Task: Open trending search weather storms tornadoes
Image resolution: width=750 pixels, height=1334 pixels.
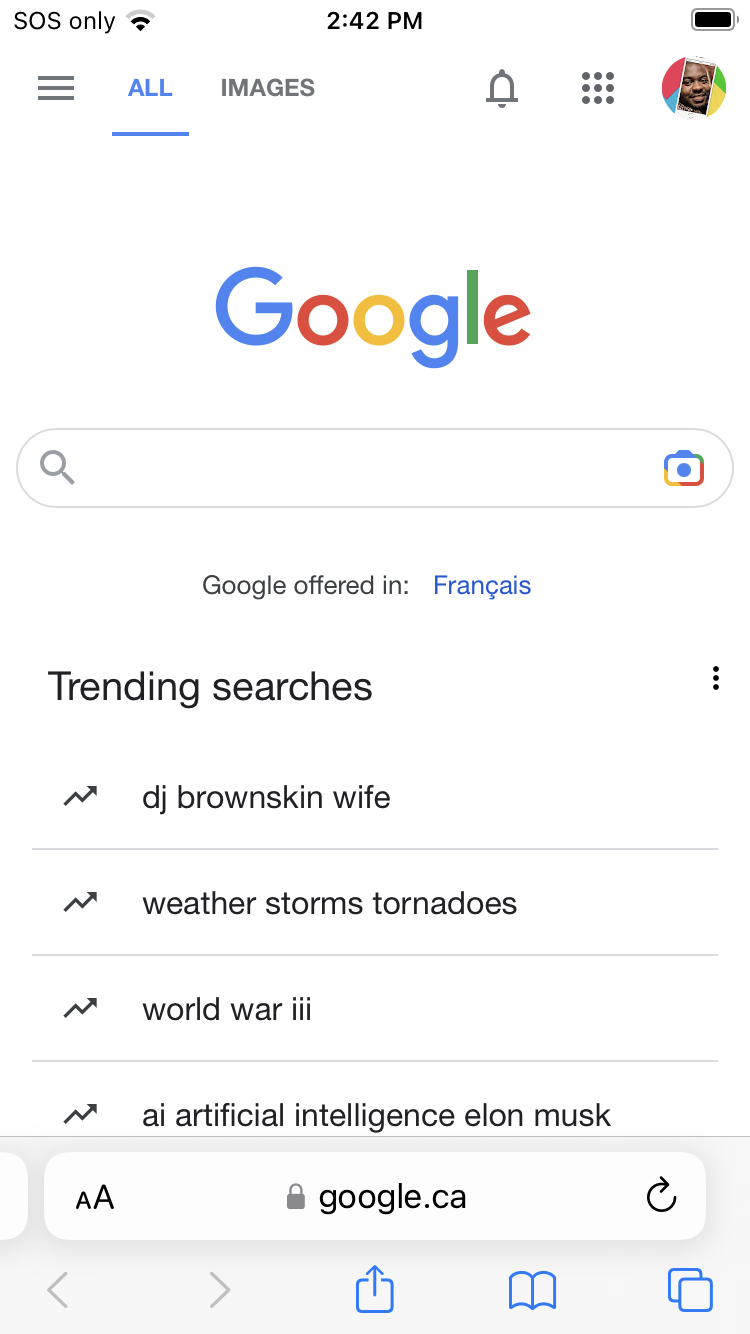Action: pyautogui.click(x=329, y=903)
